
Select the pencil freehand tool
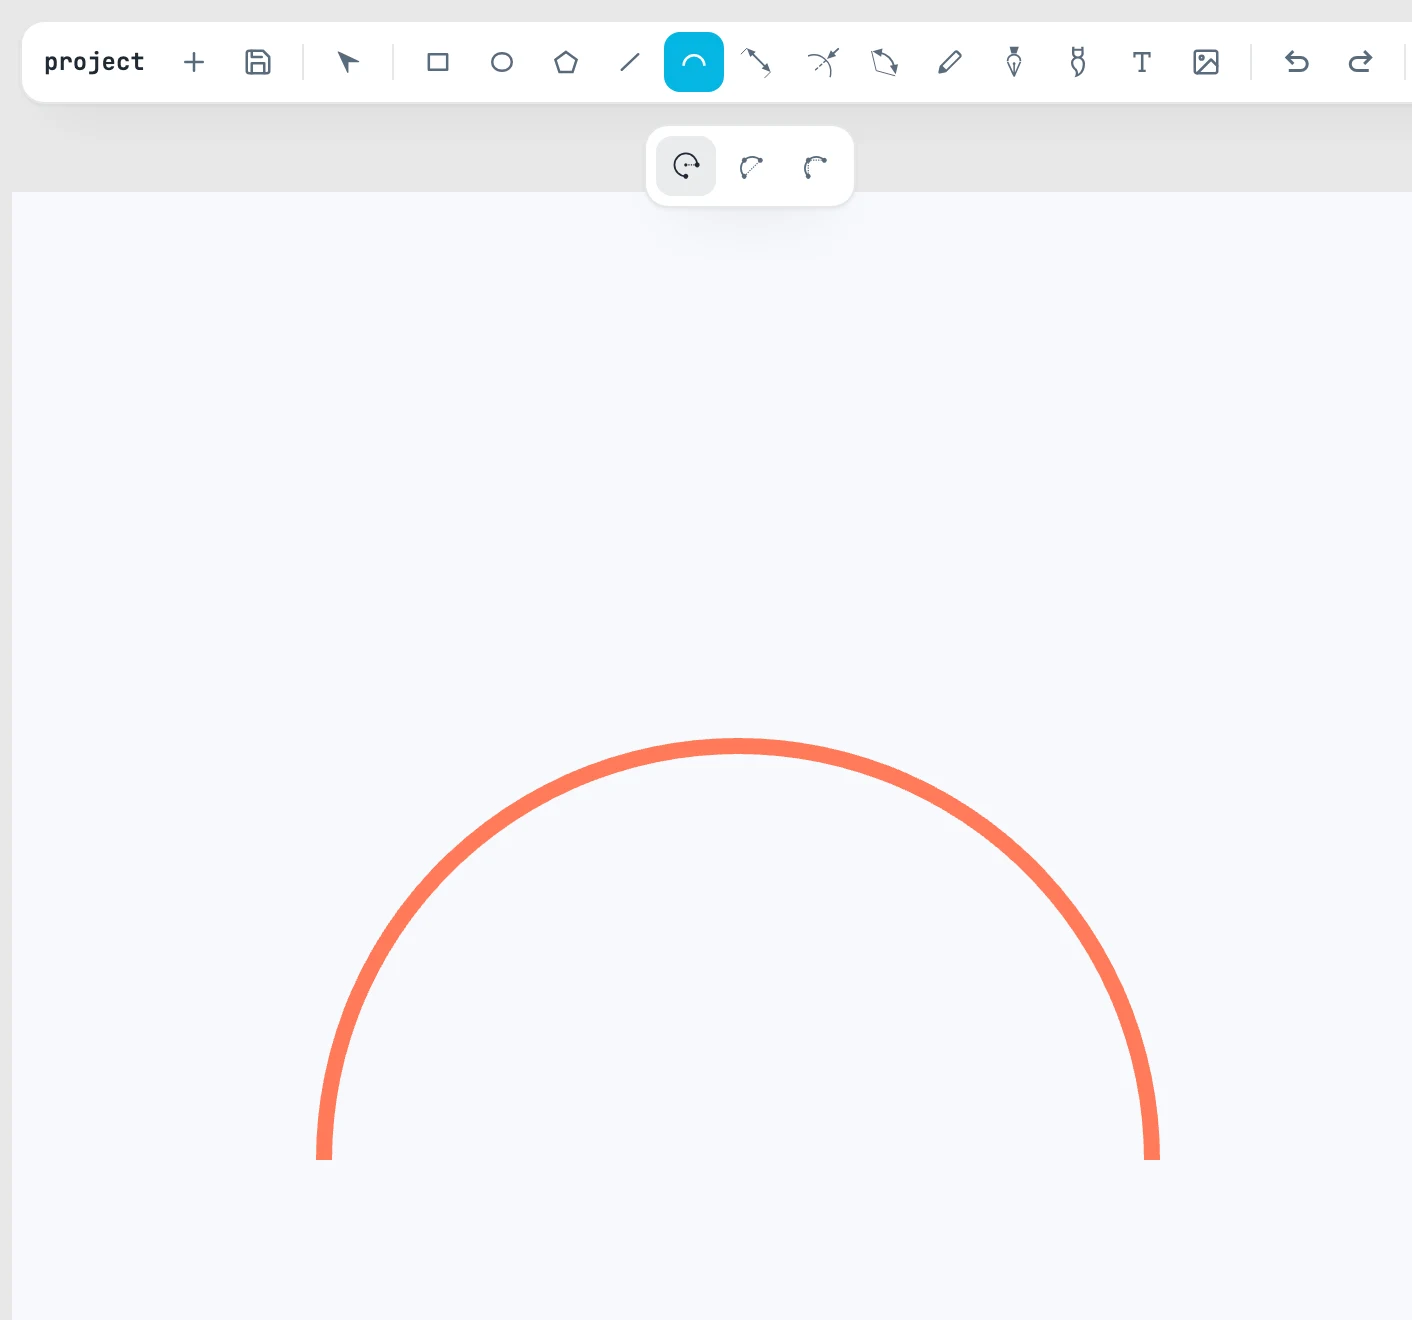click(950, 62)
